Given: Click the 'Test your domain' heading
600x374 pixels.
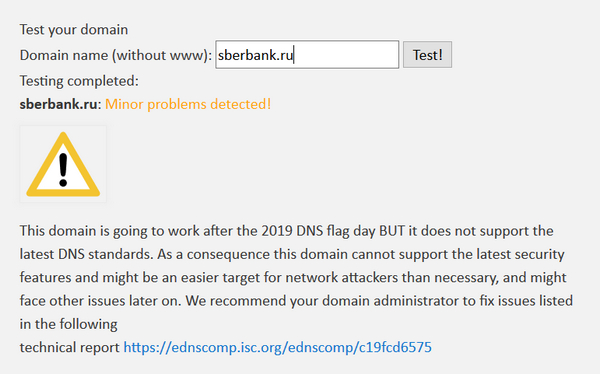Looking at the screenshot, I should coord(74,29).
